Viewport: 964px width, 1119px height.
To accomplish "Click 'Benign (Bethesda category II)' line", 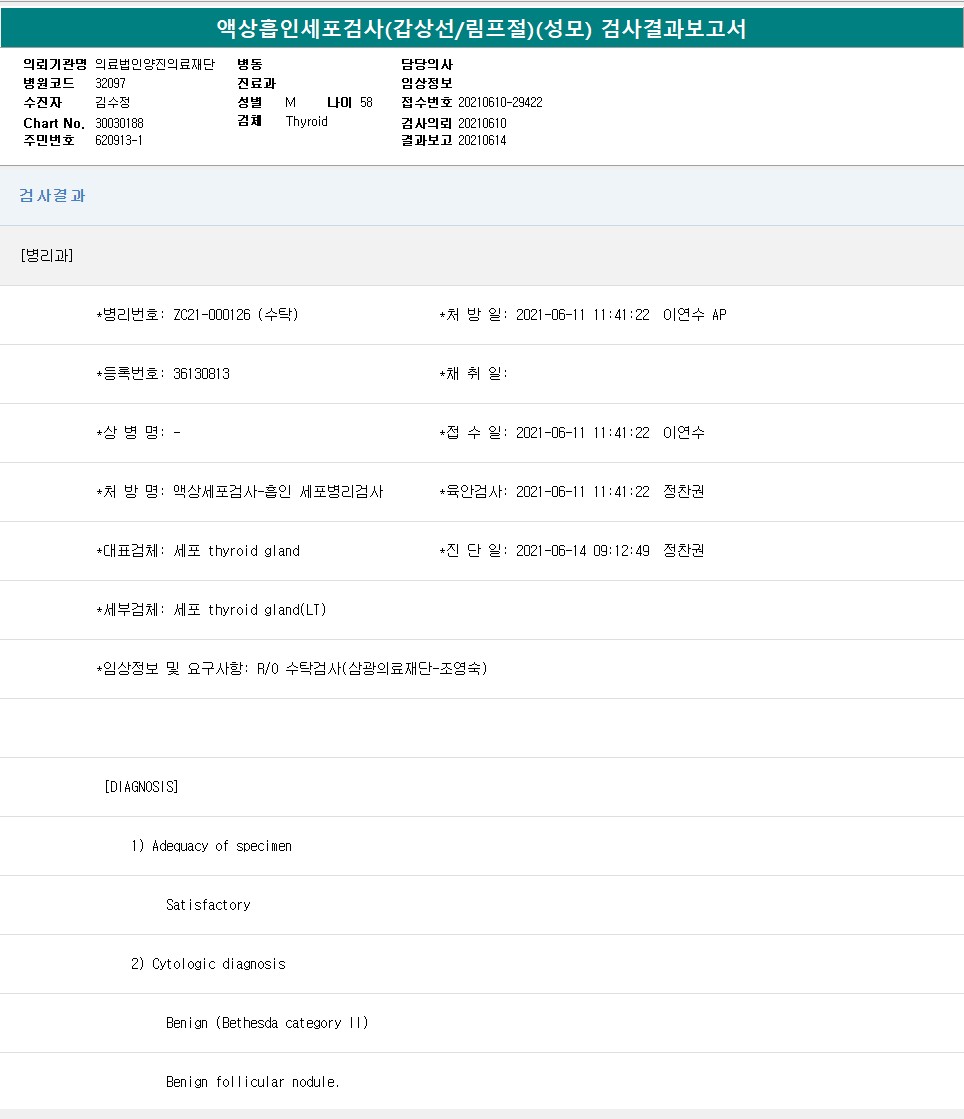I will pyautogui.click(x=268, y=1023).
